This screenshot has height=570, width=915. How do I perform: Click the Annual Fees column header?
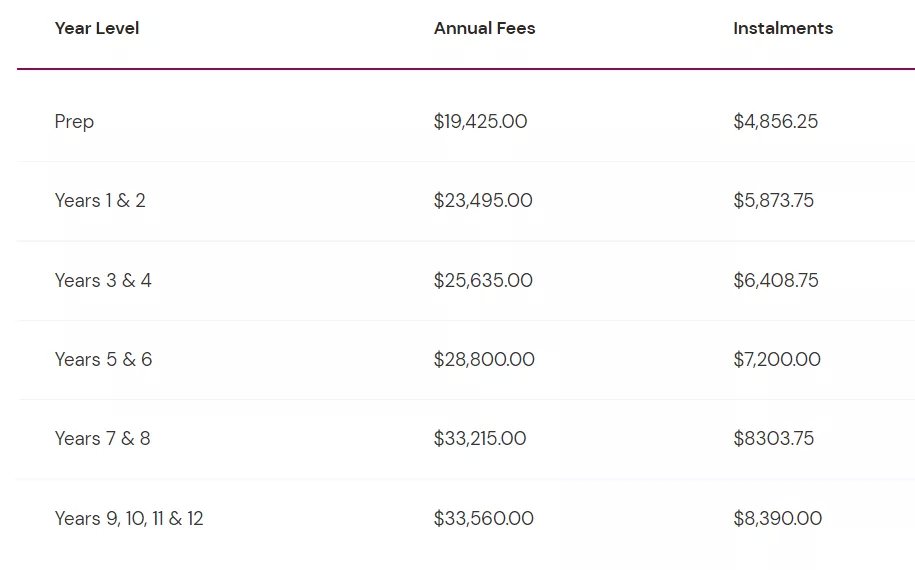[x=484, y=28]
